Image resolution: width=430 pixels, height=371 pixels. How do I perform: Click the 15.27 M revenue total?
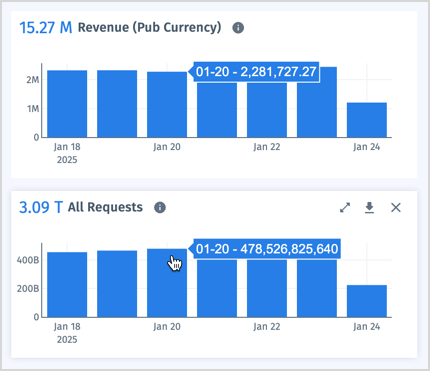(46, 28)
